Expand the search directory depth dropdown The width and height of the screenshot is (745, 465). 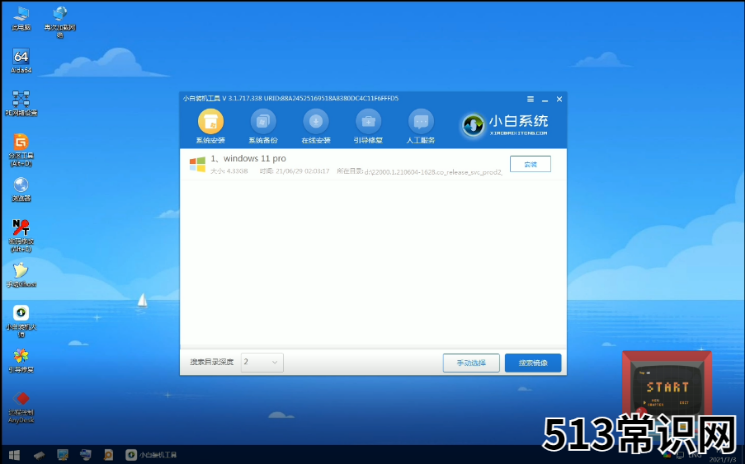click(262, 362)
